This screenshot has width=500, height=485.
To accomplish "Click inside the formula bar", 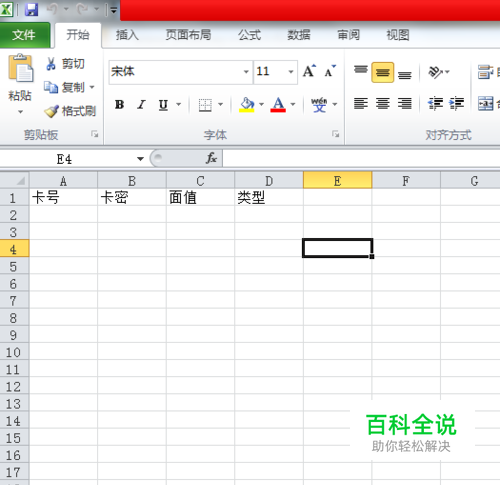I will (361, 159).
